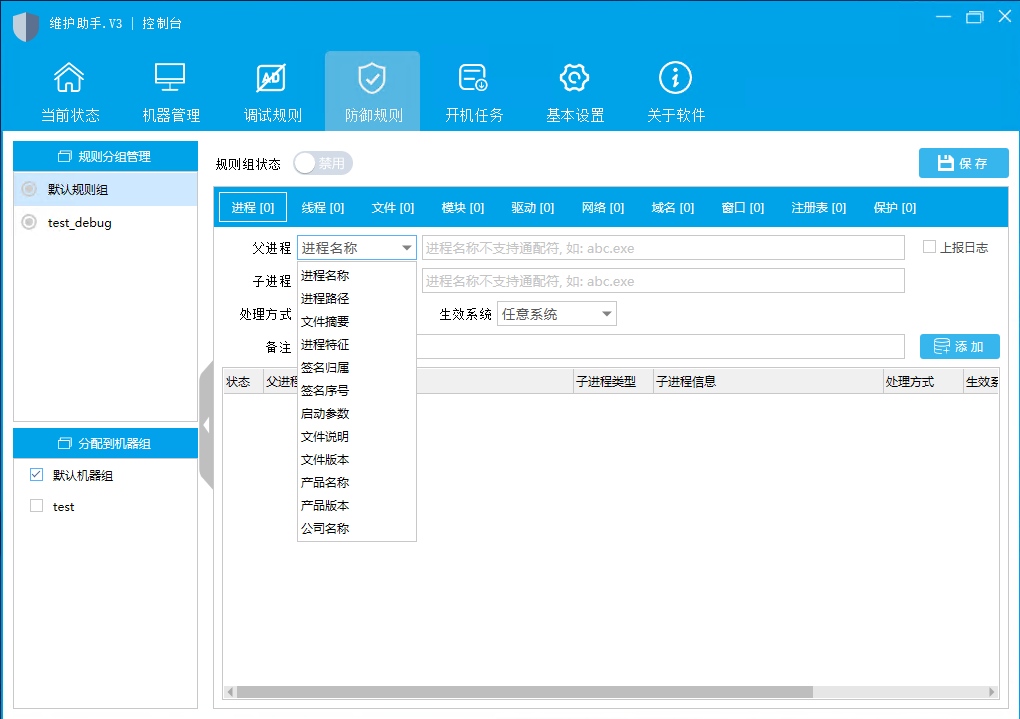
Task: Click the 保存 button
Action: (963, 163)
